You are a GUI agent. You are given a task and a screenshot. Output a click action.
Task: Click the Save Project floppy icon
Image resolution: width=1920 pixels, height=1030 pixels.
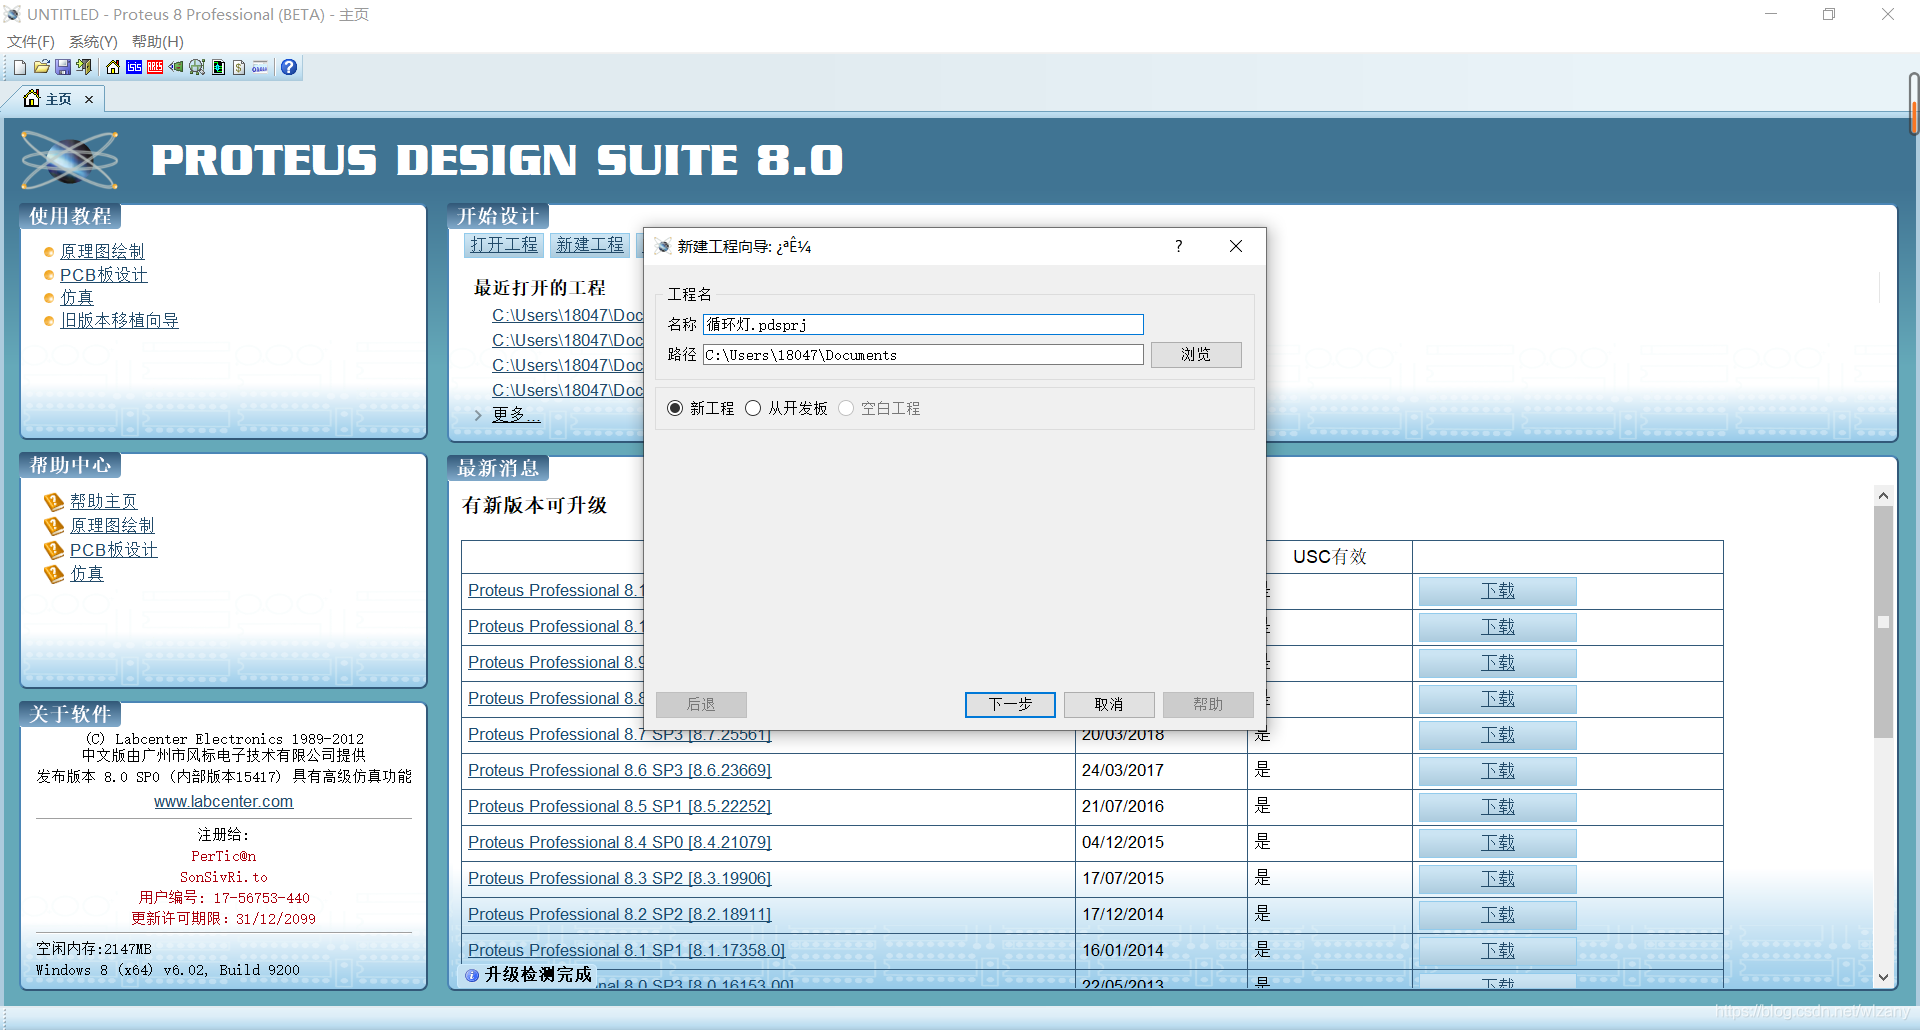click(x=63, y=67)
